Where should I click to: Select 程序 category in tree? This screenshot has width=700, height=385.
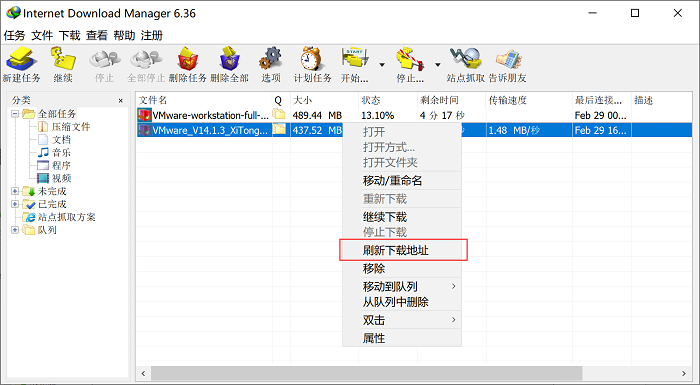(61, 166)
